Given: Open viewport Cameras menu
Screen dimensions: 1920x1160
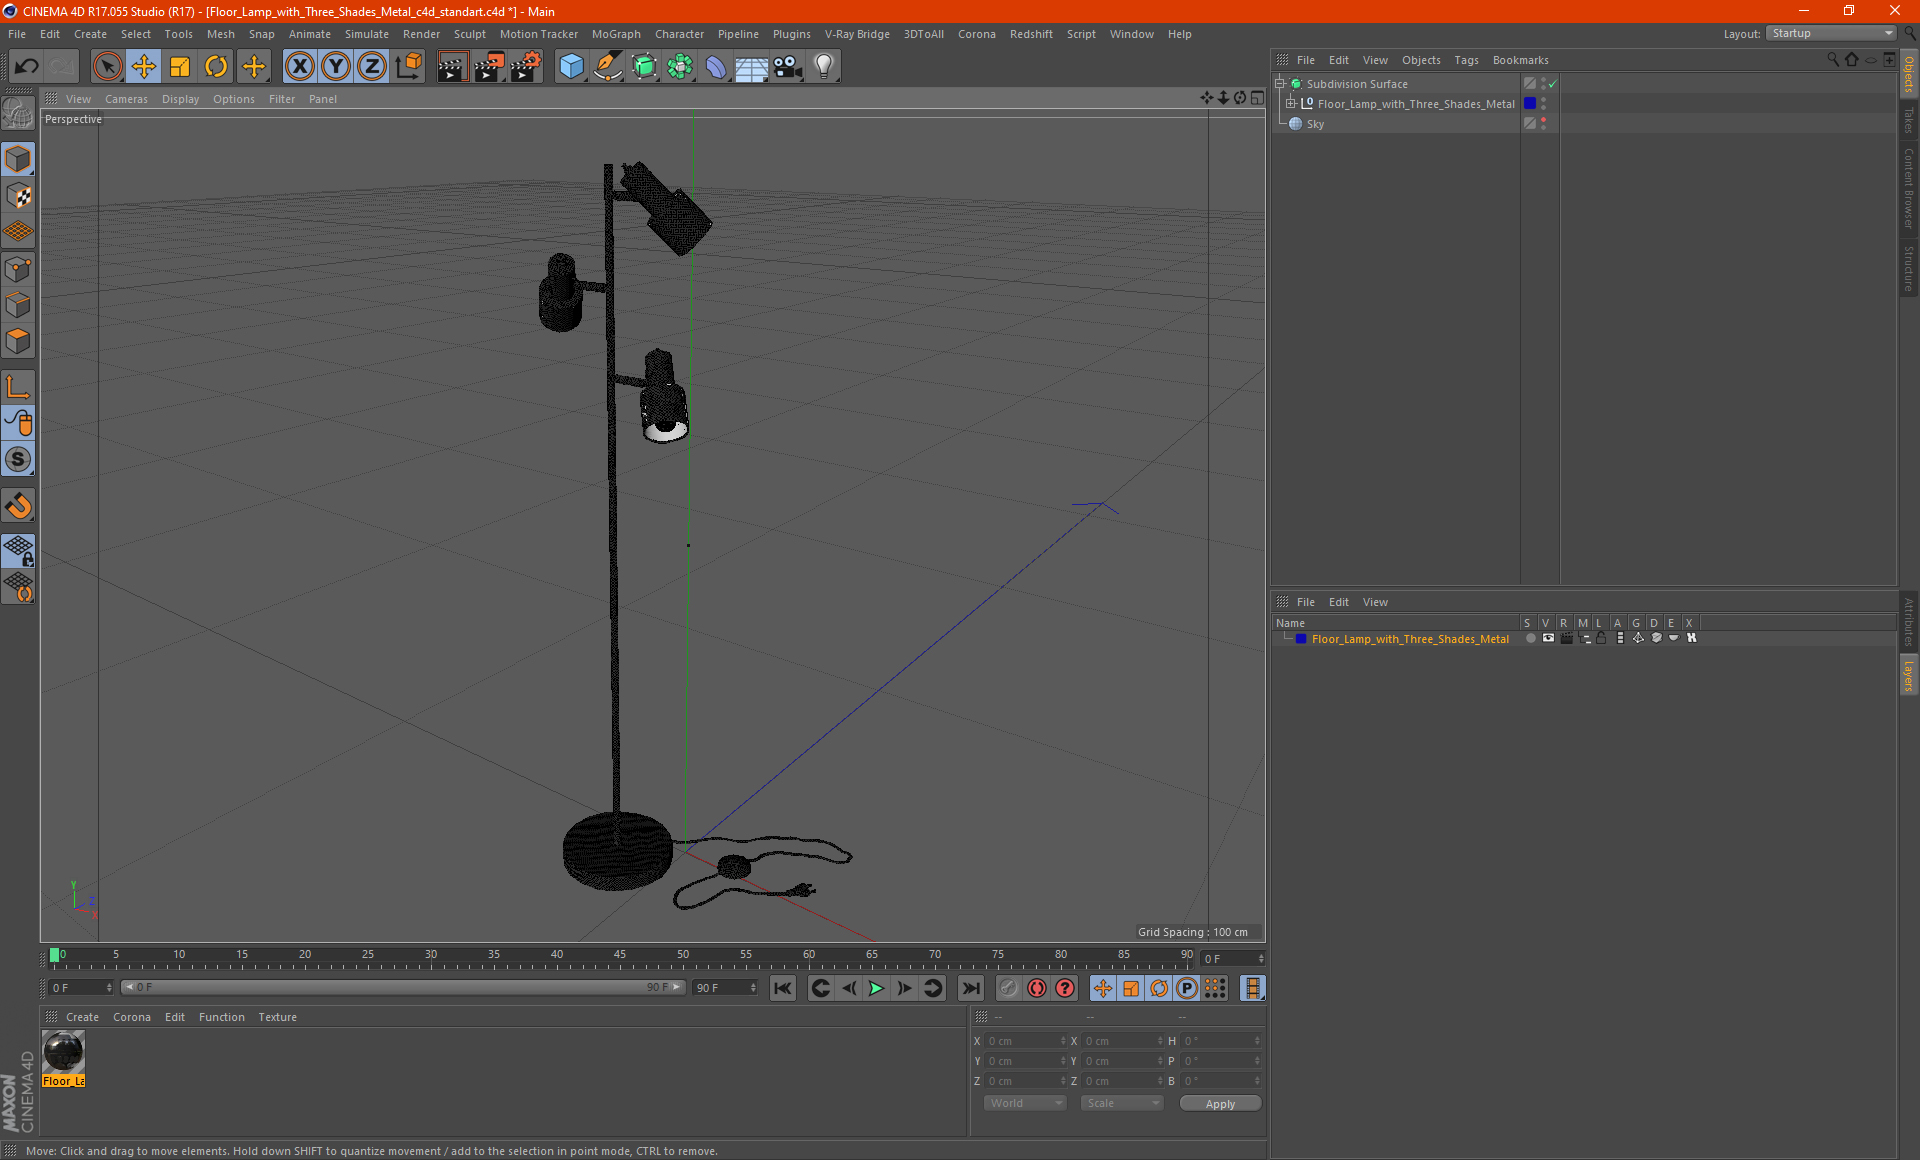Looking at the screenshot, I should tap(126, 99).
